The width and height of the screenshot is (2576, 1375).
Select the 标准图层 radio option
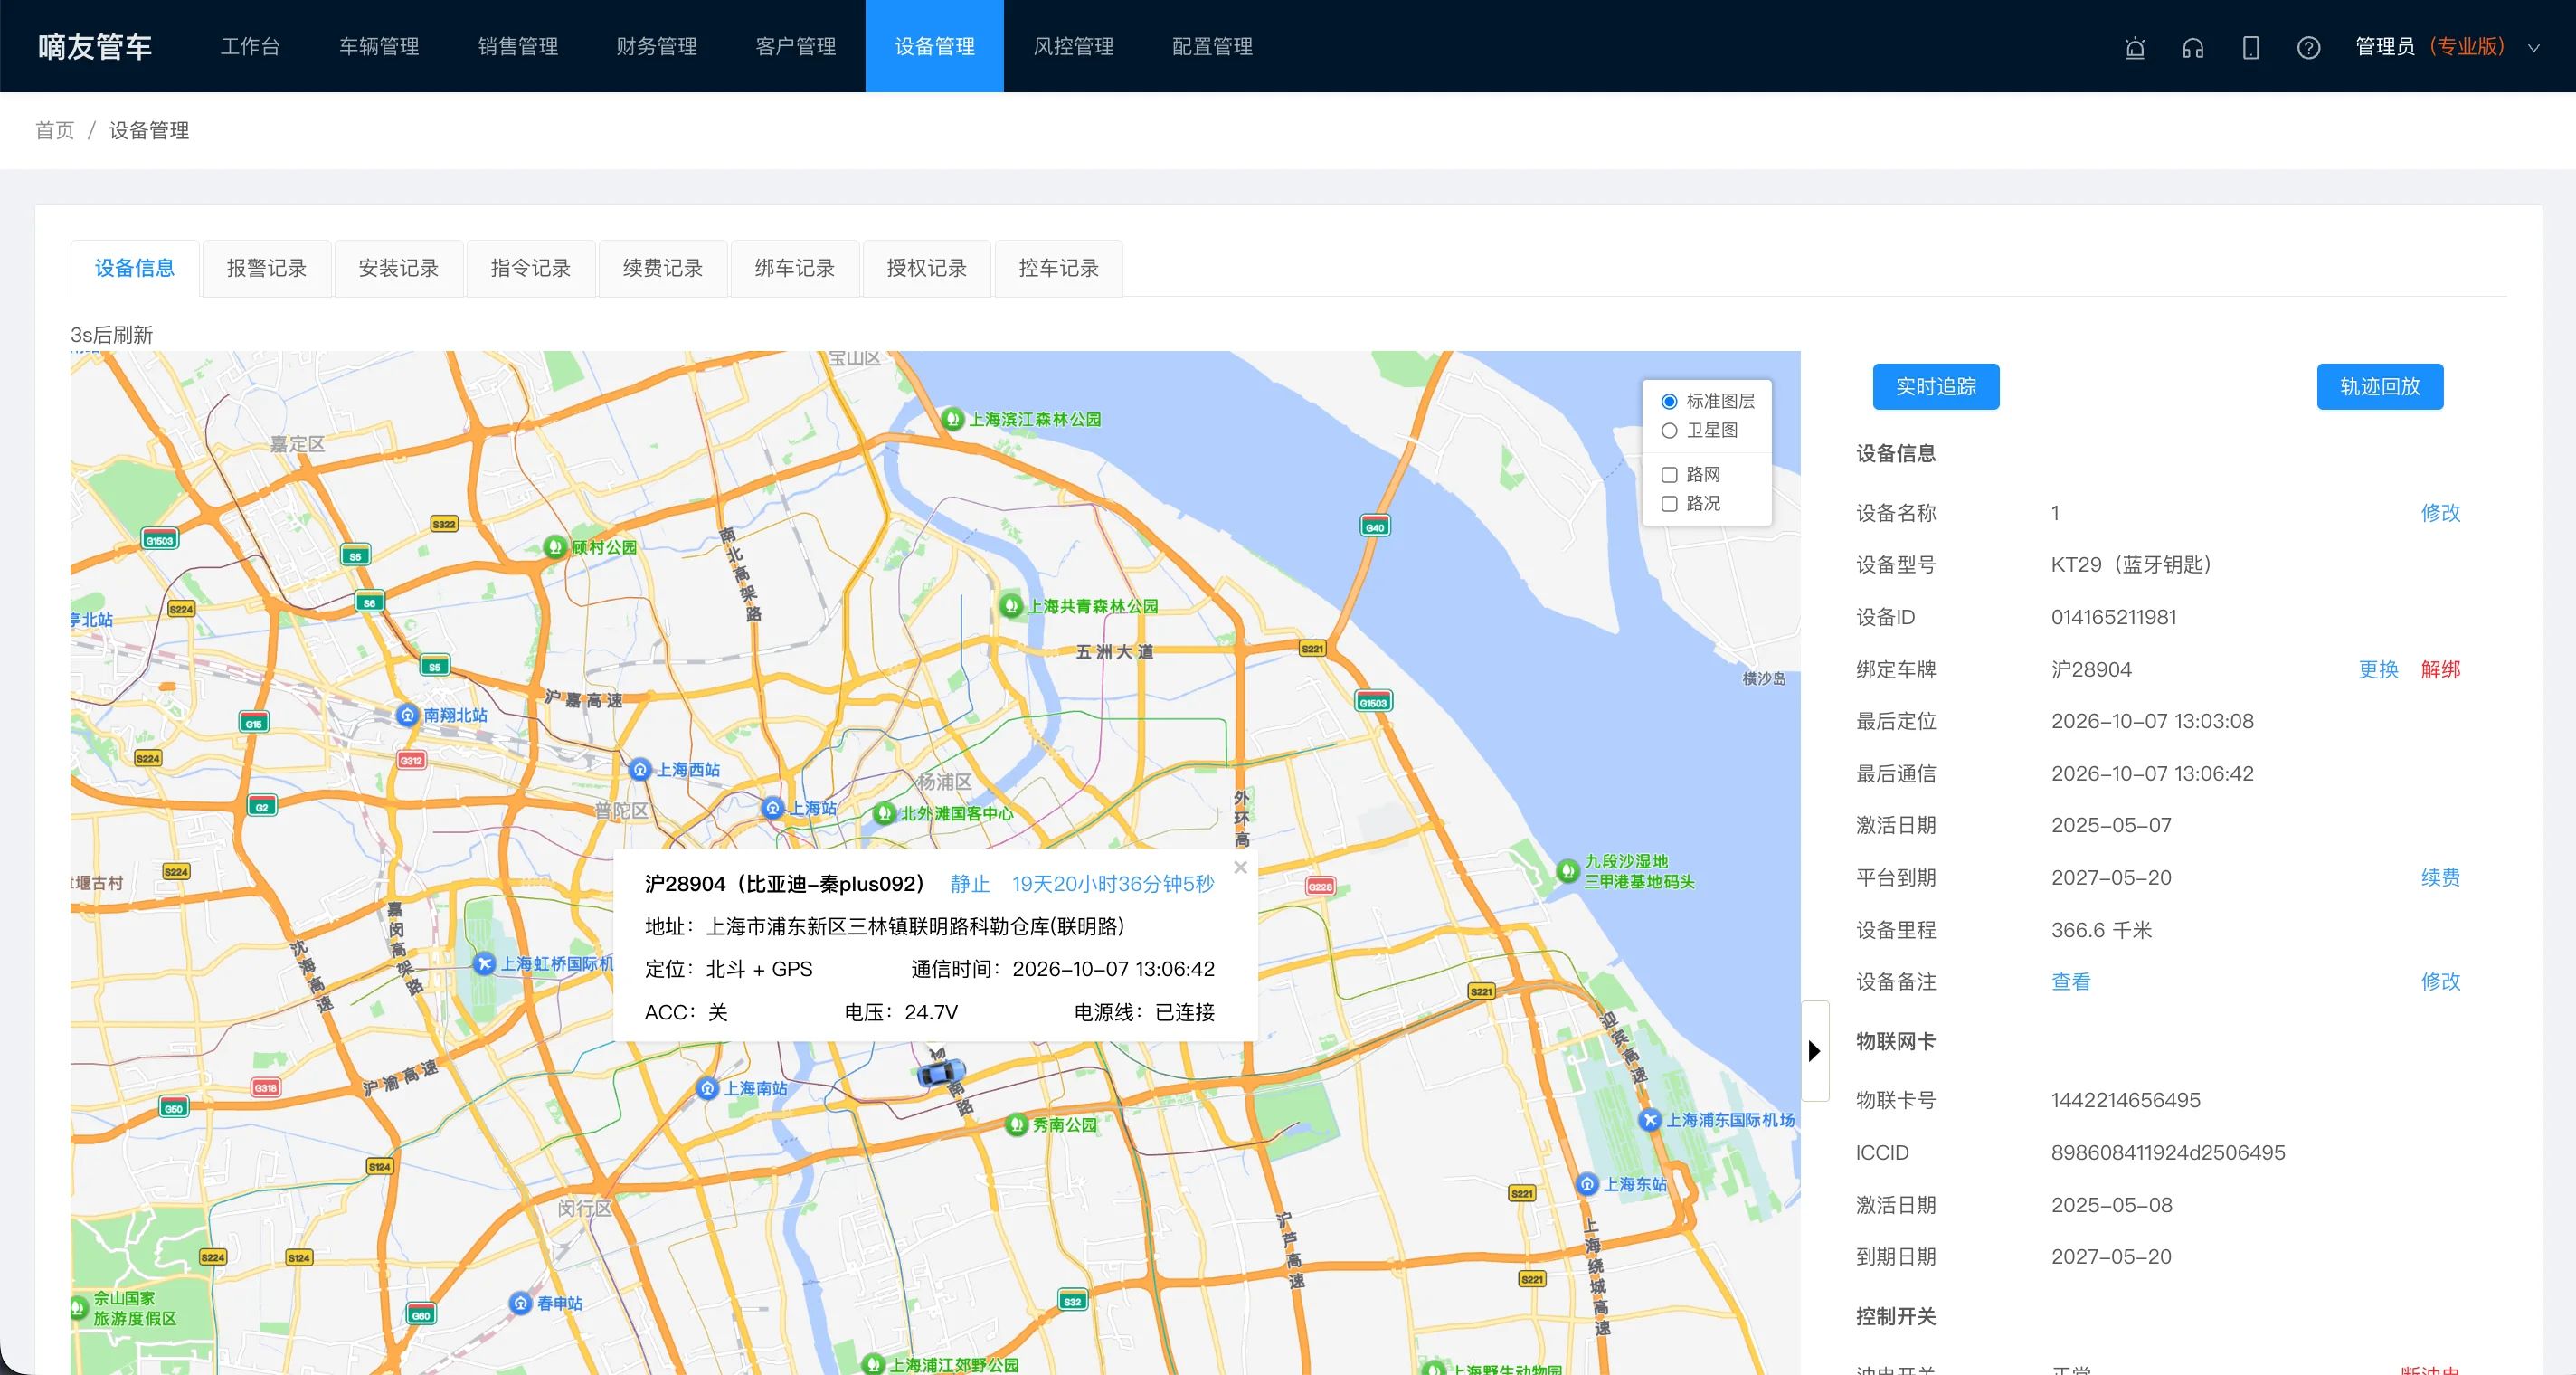tap(1669, 401)
